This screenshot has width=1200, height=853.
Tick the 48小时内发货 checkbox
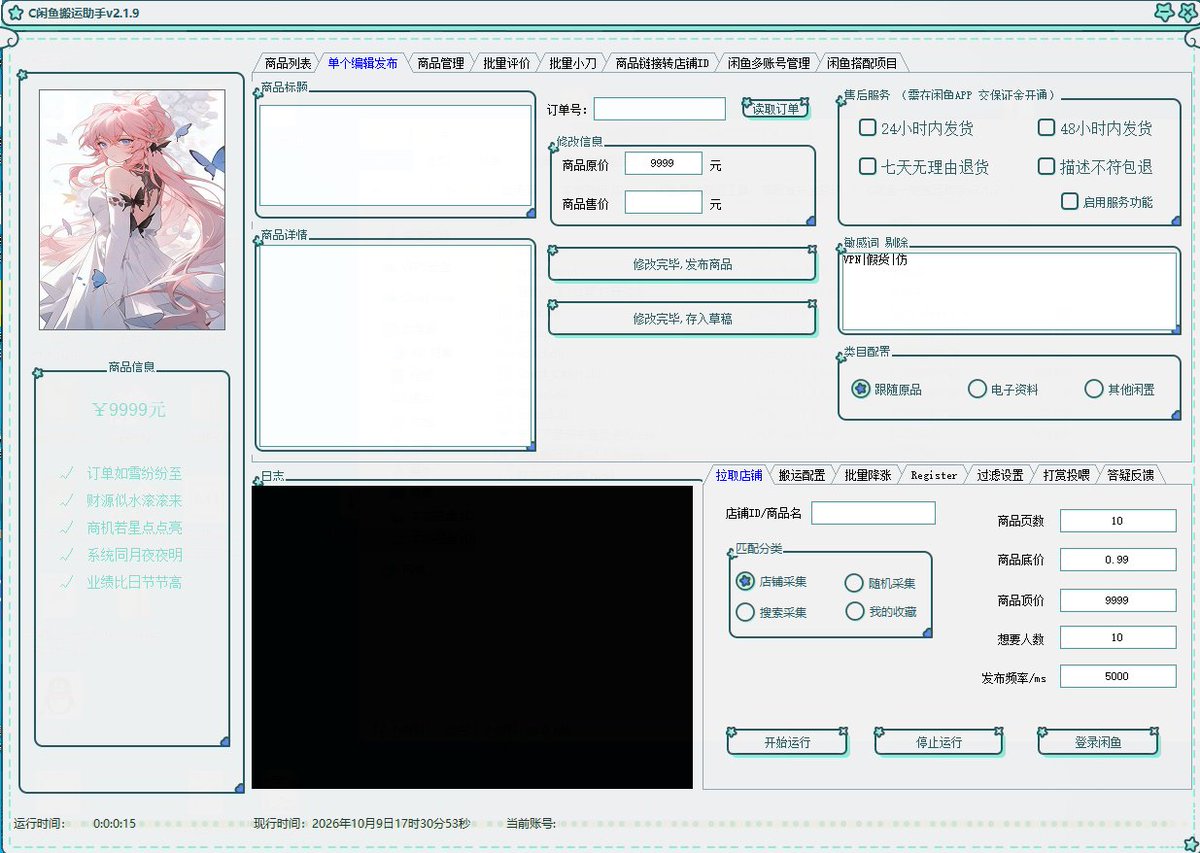point(1046,128)
